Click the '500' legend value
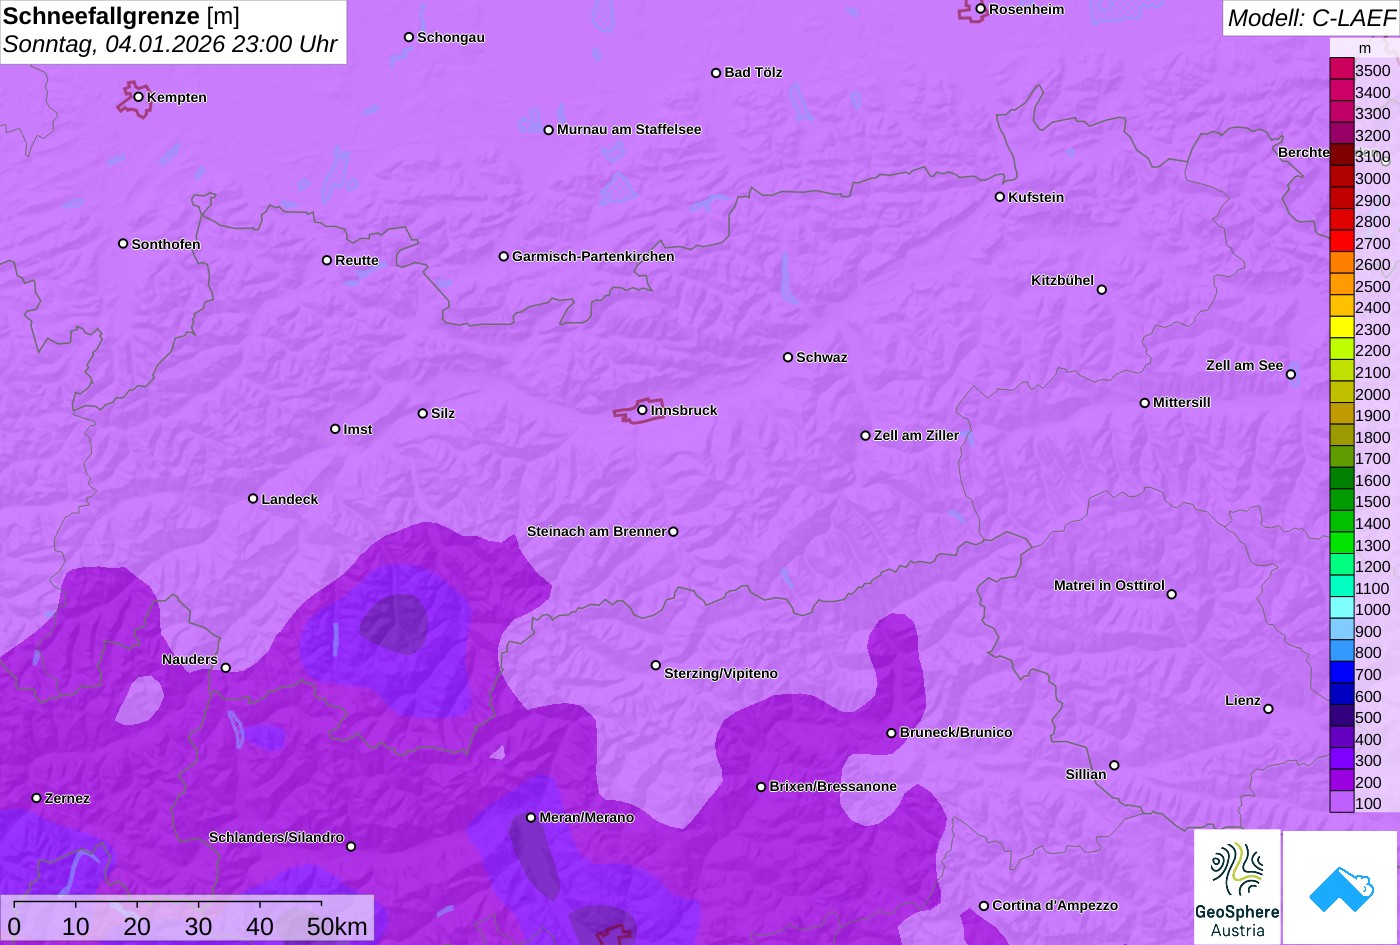The width and height of the screenshot is (1400, 945). coord(1369,717)
